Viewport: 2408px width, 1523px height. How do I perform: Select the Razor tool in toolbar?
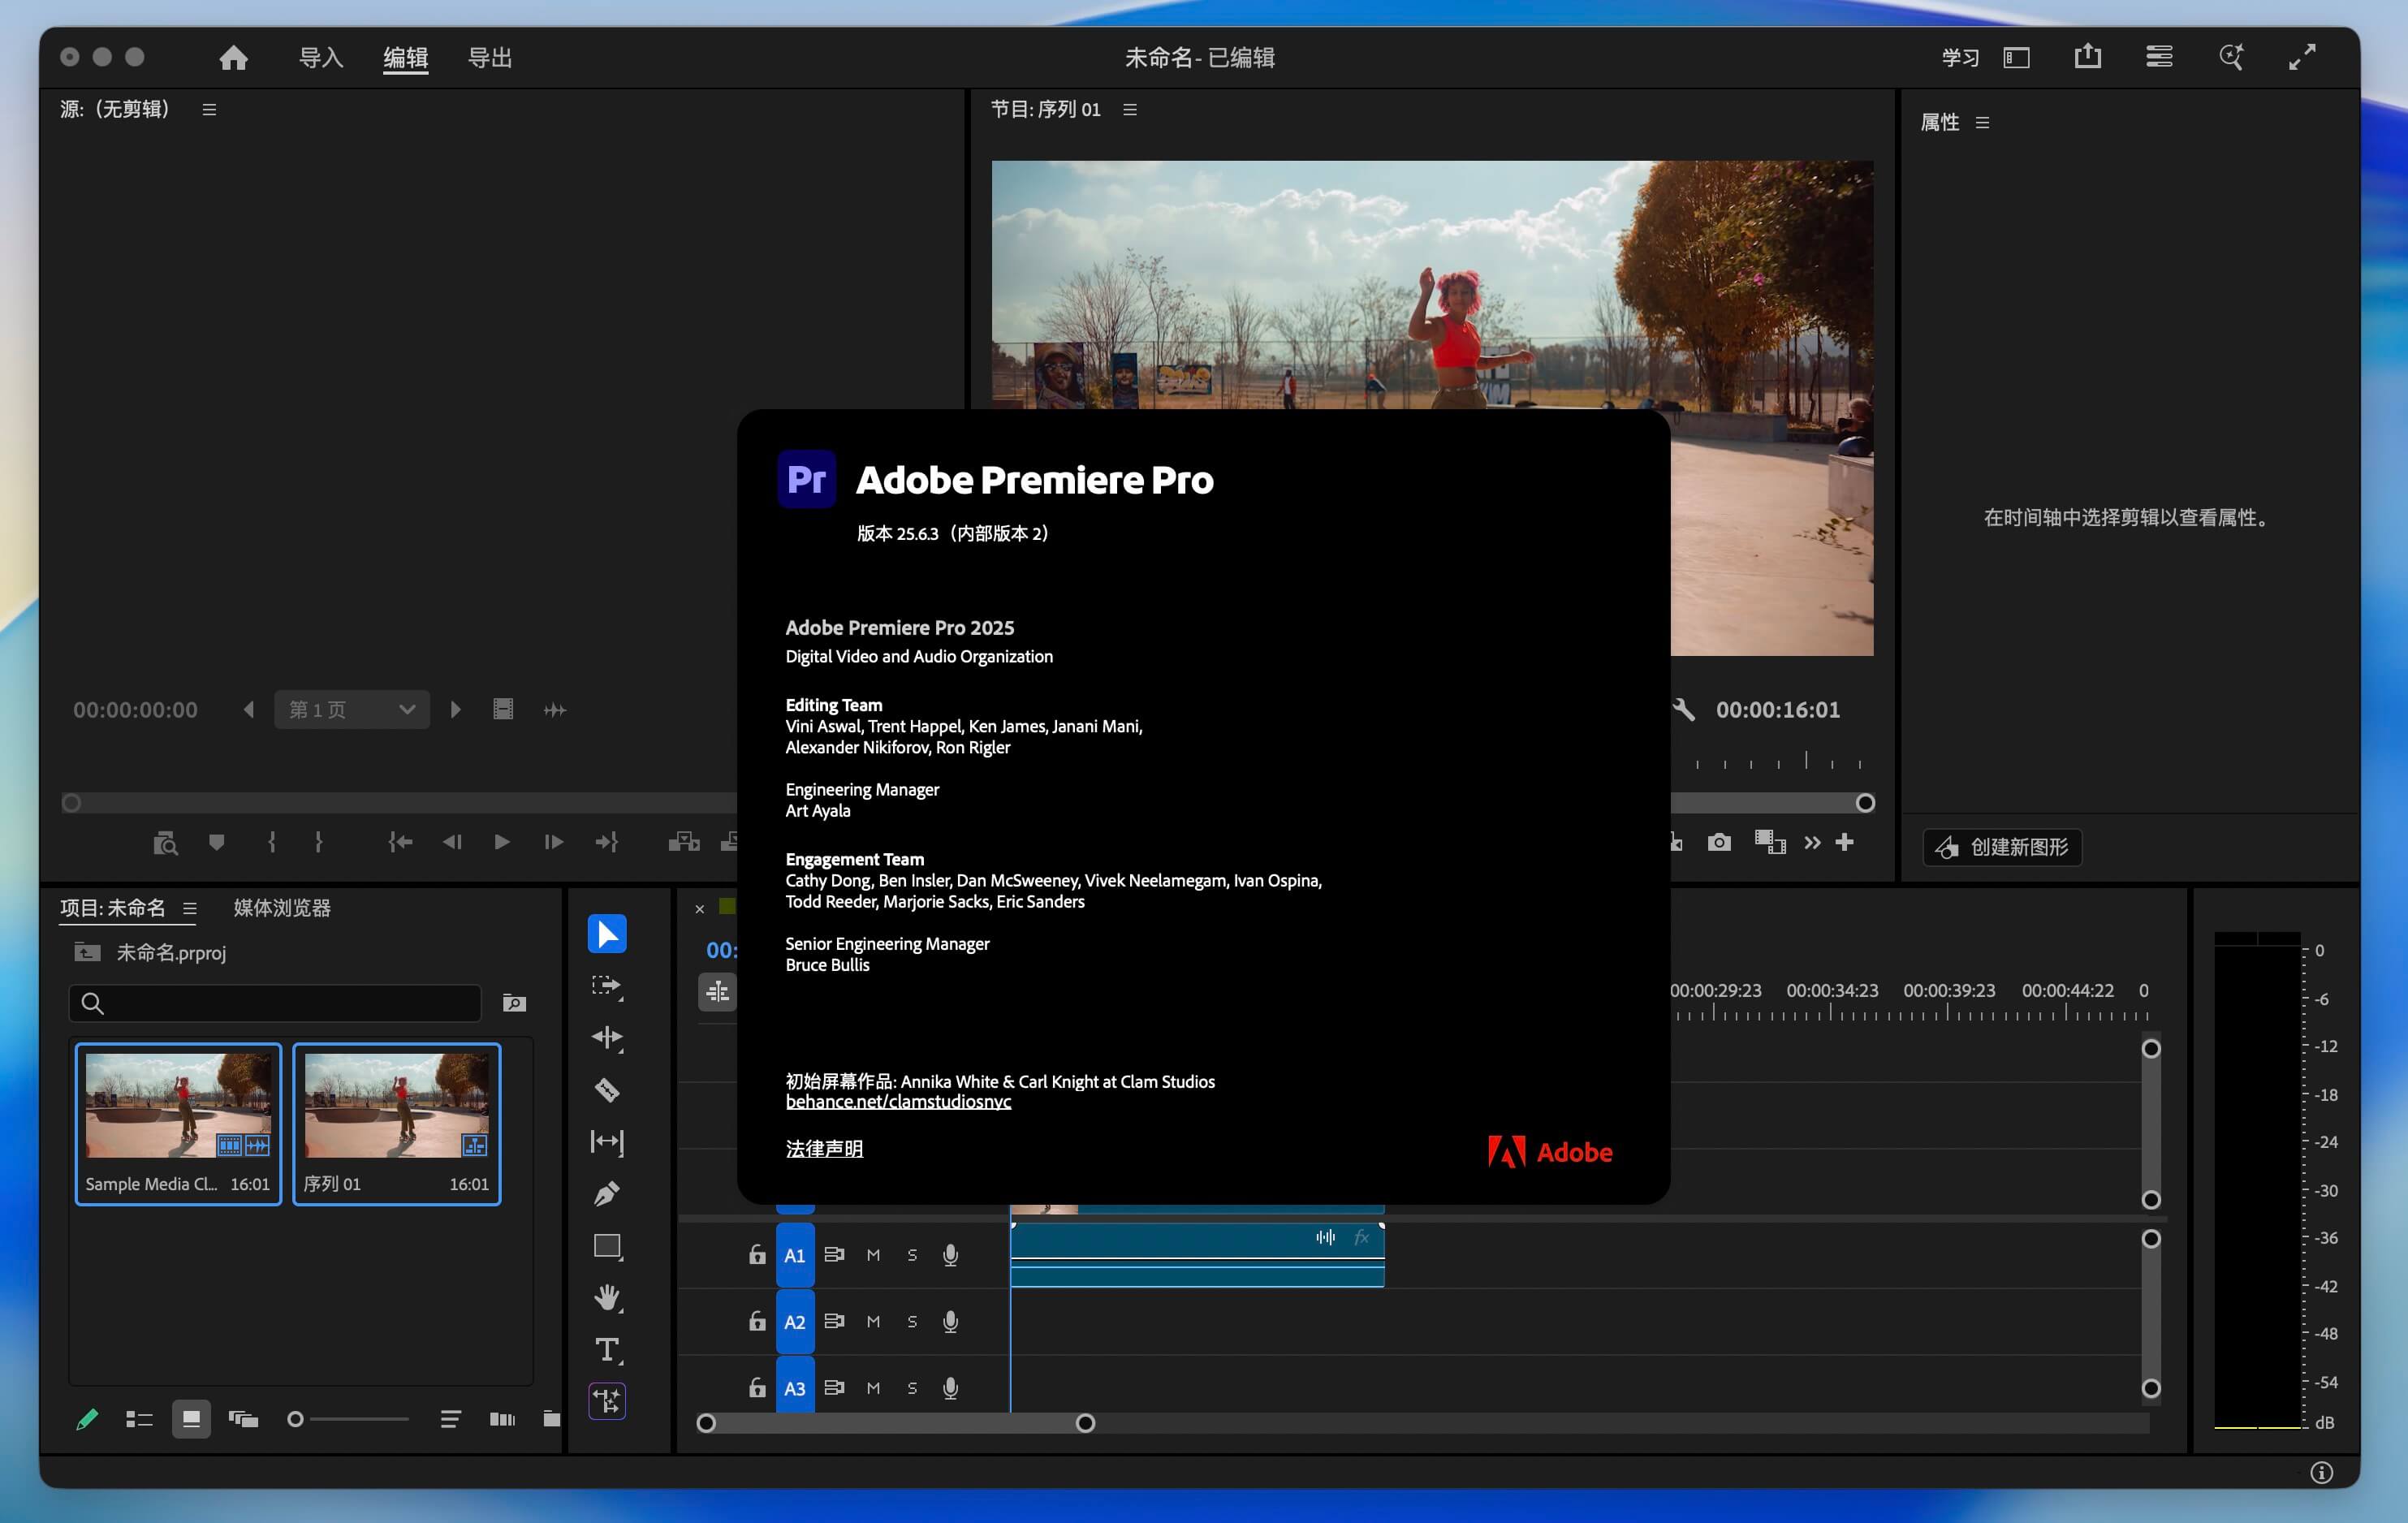(x=607, y=1090)
